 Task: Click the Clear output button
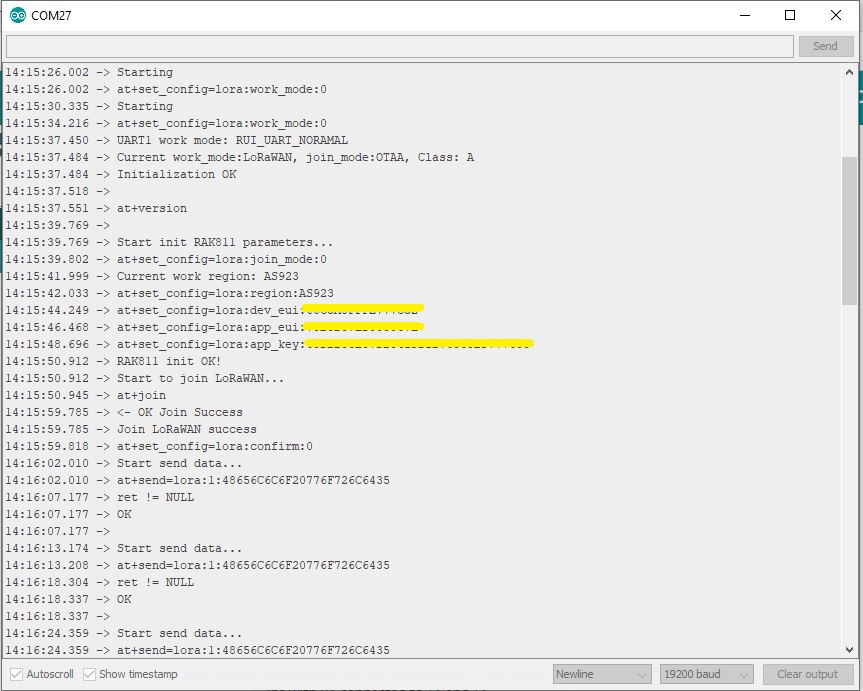(x=807, y=674)
